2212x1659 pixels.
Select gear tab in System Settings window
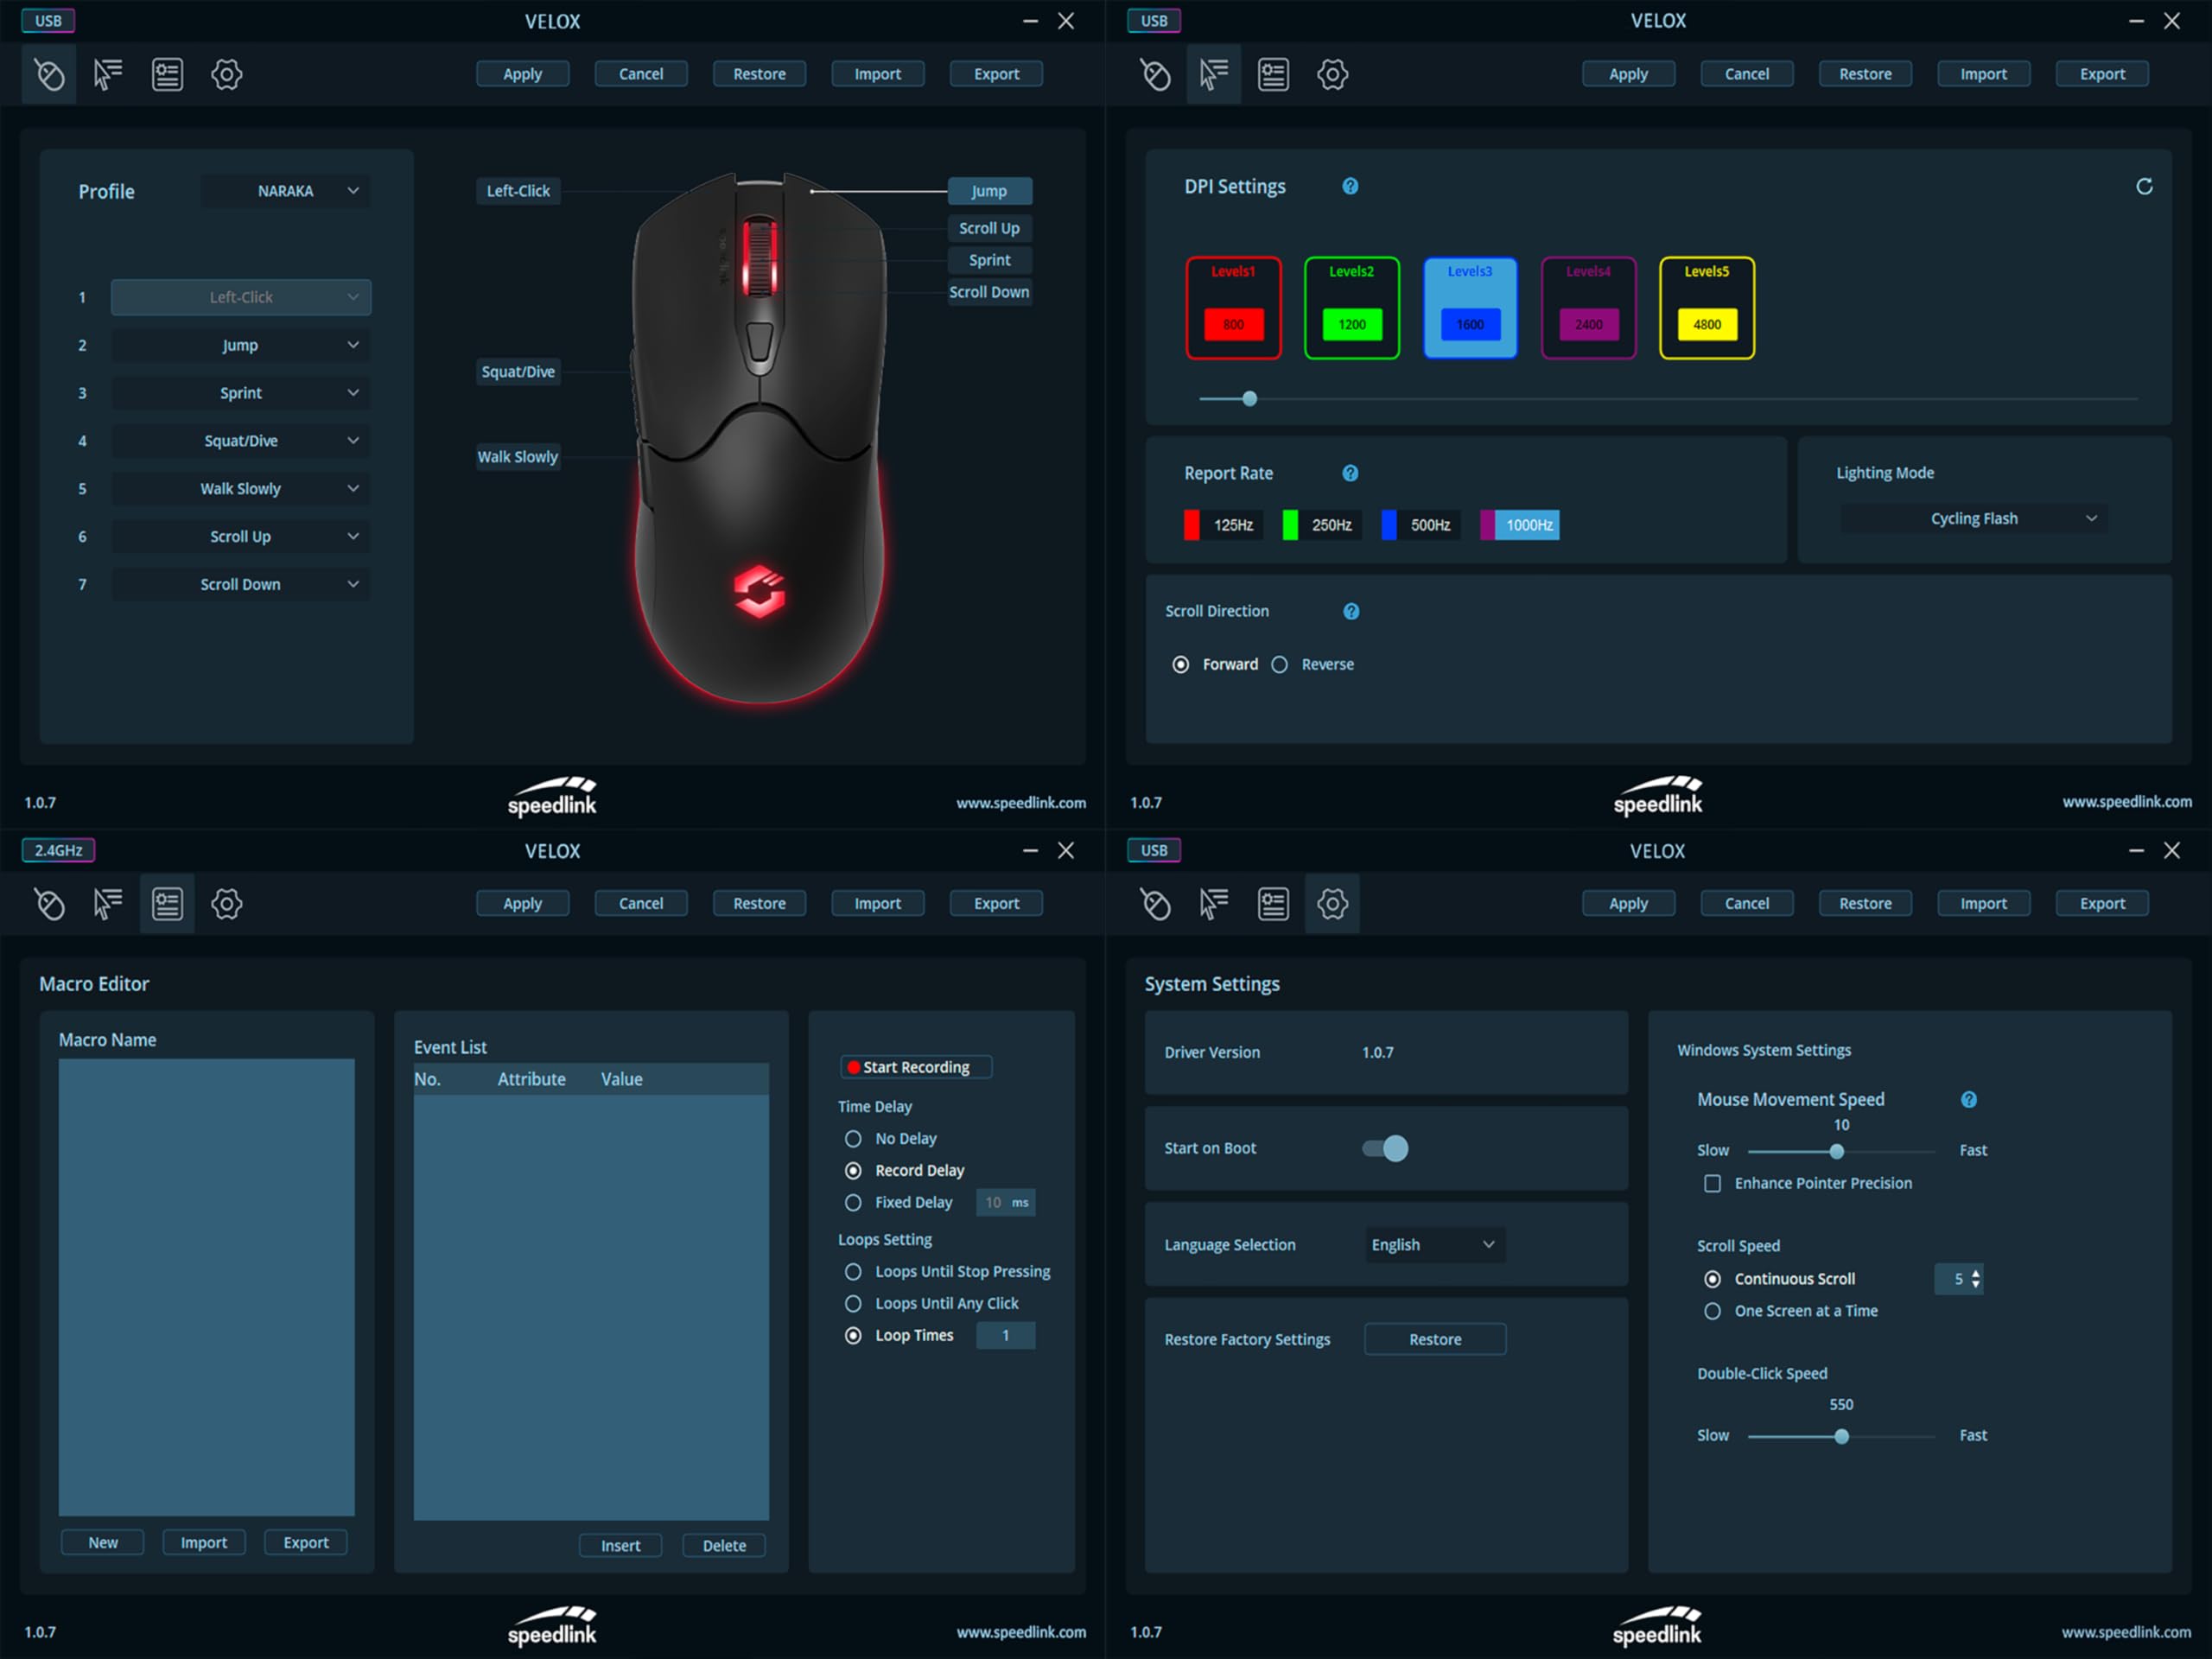coord(1333,904)
